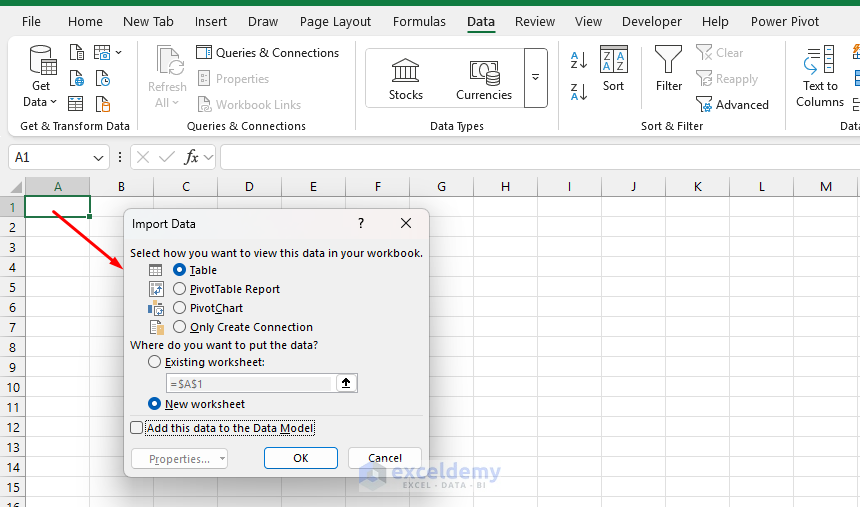Open Existing Connections icon
860x507 pixels.
point(103,104)
